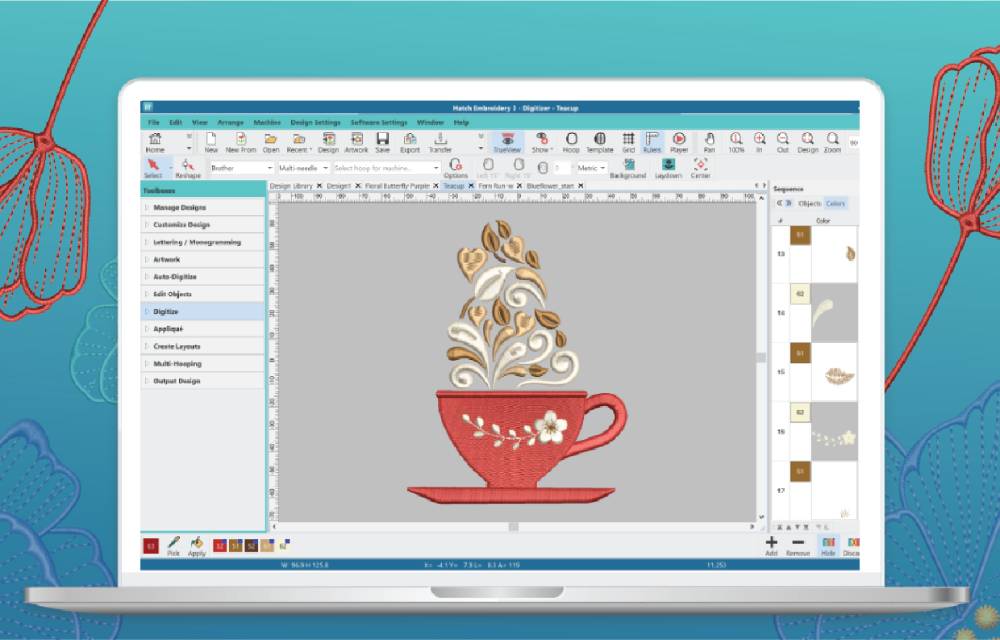Toggle the Grid display icon
Image resolution: width=1000 pixels, height=640 pixels.
(628, 141)
